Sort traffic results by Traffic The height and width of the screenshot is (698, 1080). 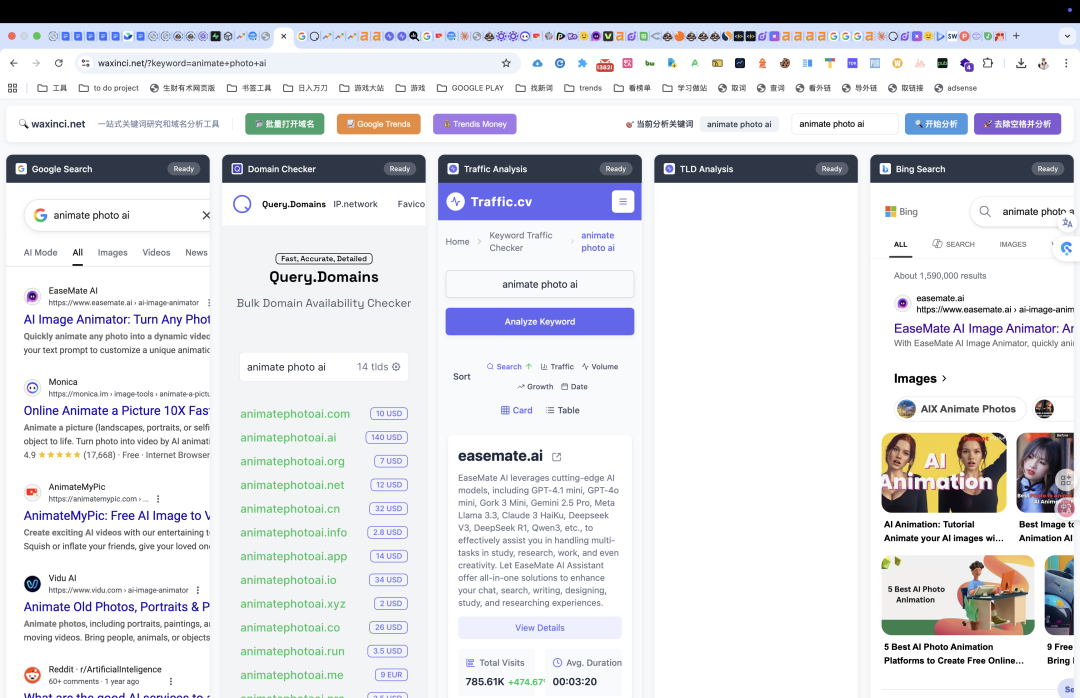[x=557, y=367]
